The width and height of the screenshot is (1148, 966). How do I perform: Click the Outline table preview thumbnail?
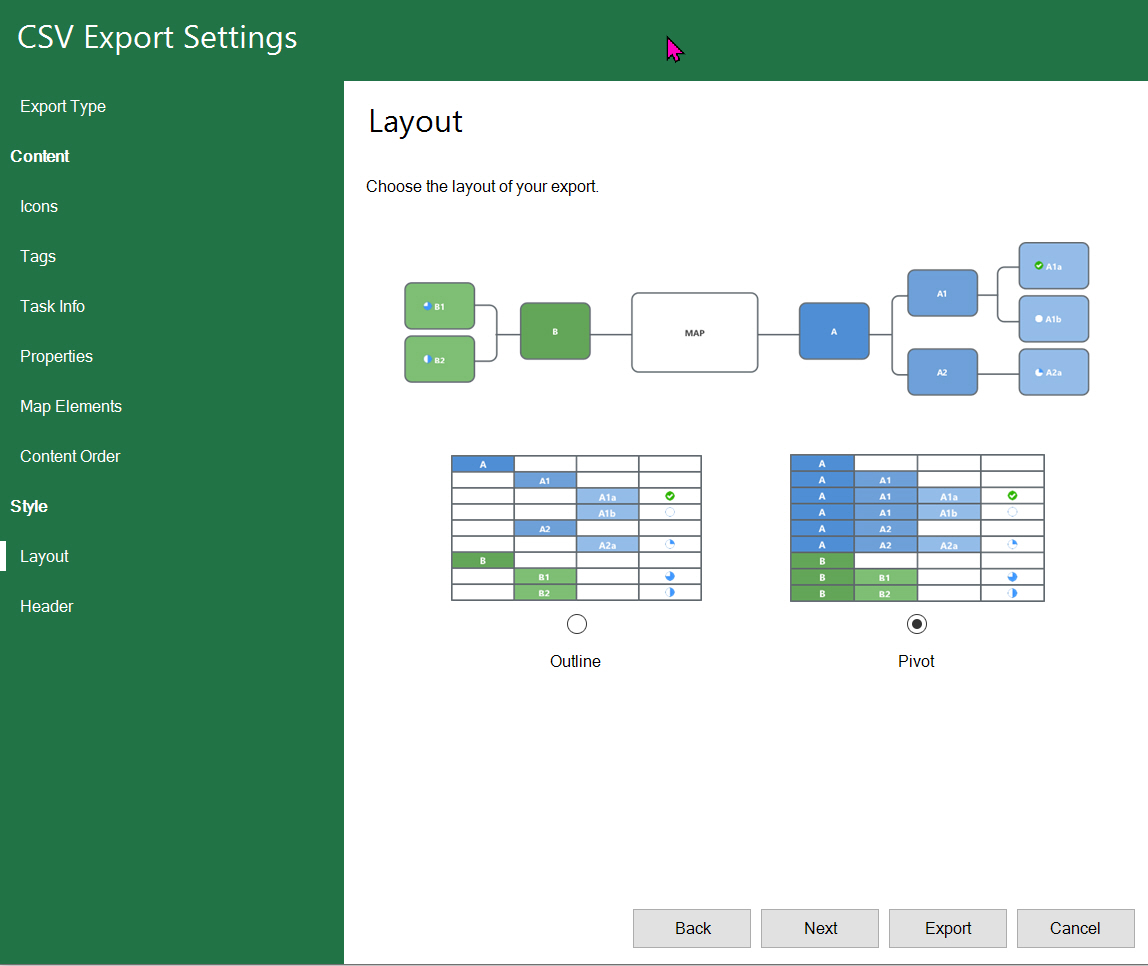point(576,528)
